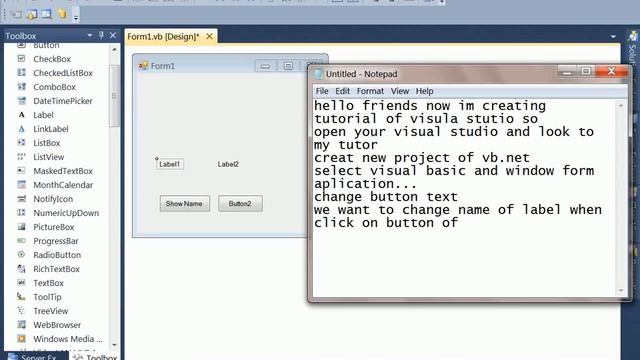Select the Label1 control on the form
Viewport: 640px width, 360px height.
(169, 164)
